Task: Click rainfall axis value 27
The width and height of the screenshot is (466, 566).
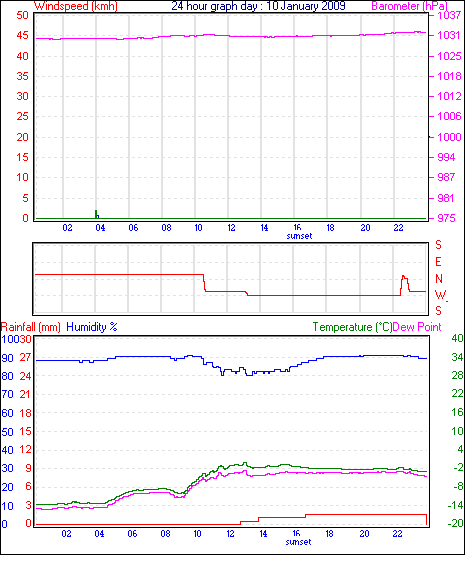Action: (25, 358)
